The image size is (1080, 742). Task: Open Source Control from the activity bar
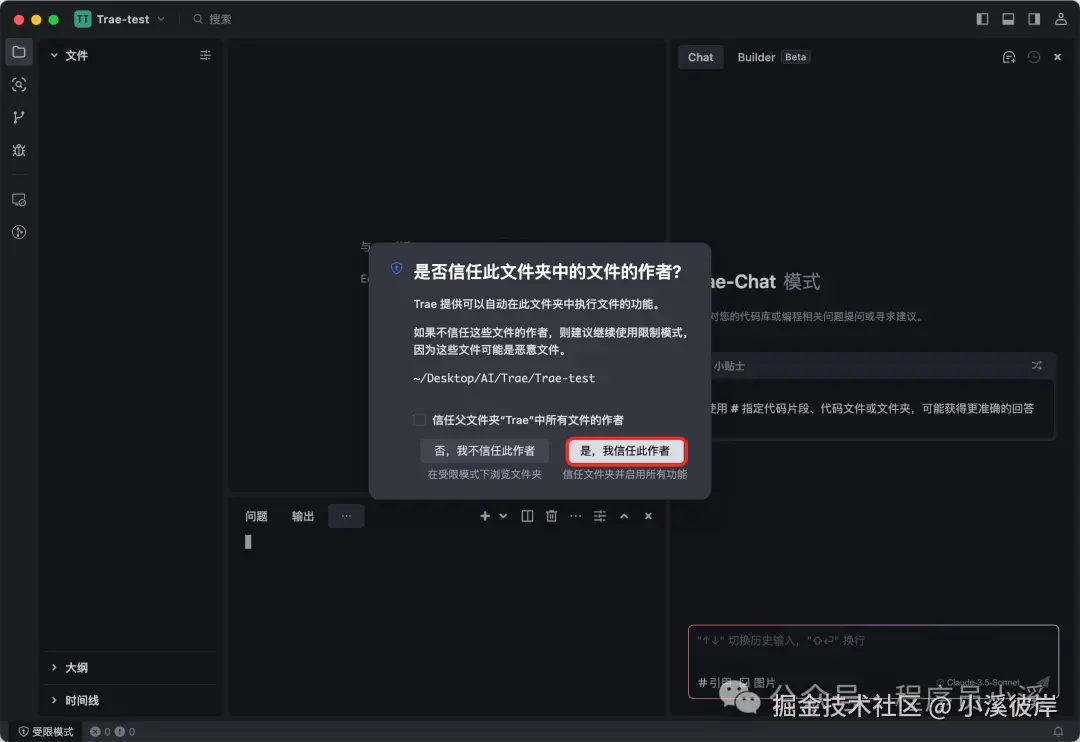(x=18, y=116)
